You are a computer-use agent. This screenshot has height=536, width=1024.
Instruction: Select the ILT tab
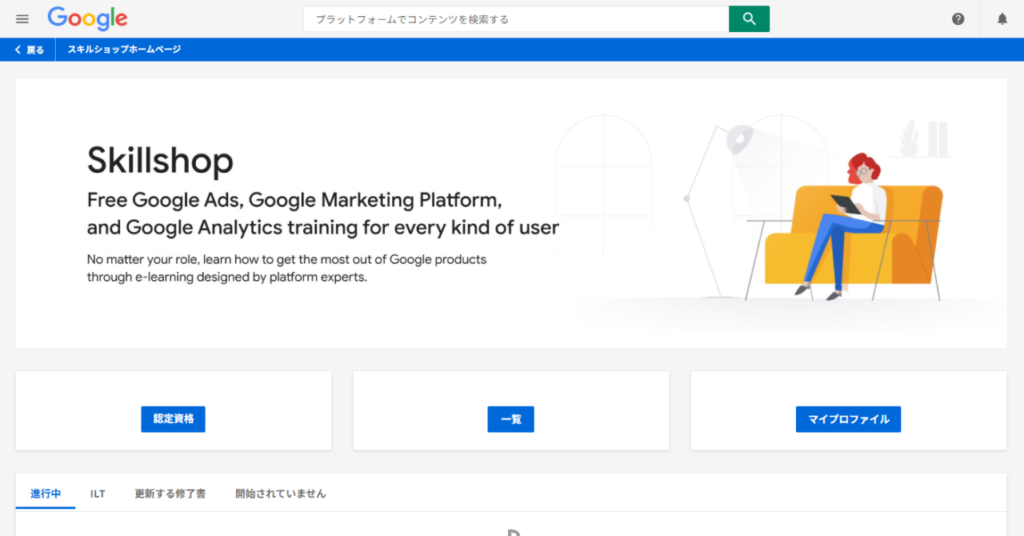tap(98, 494)
